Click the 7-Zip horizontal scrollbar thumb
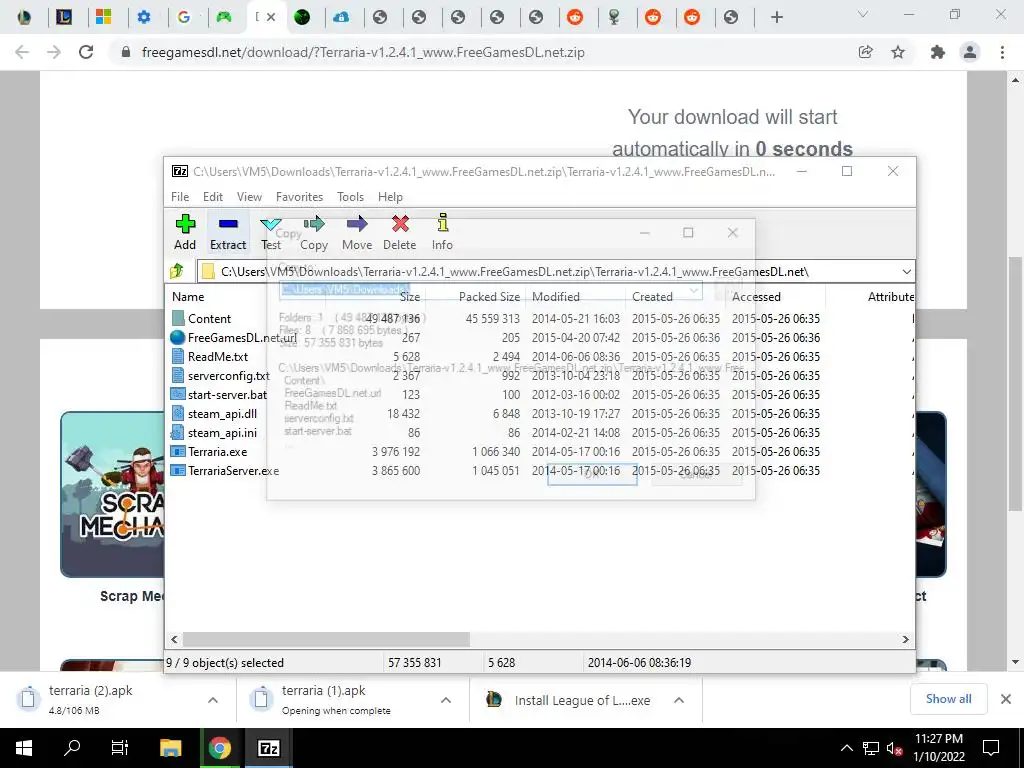The height and width of the screenshot is (768, 1024). click(326, 639)
